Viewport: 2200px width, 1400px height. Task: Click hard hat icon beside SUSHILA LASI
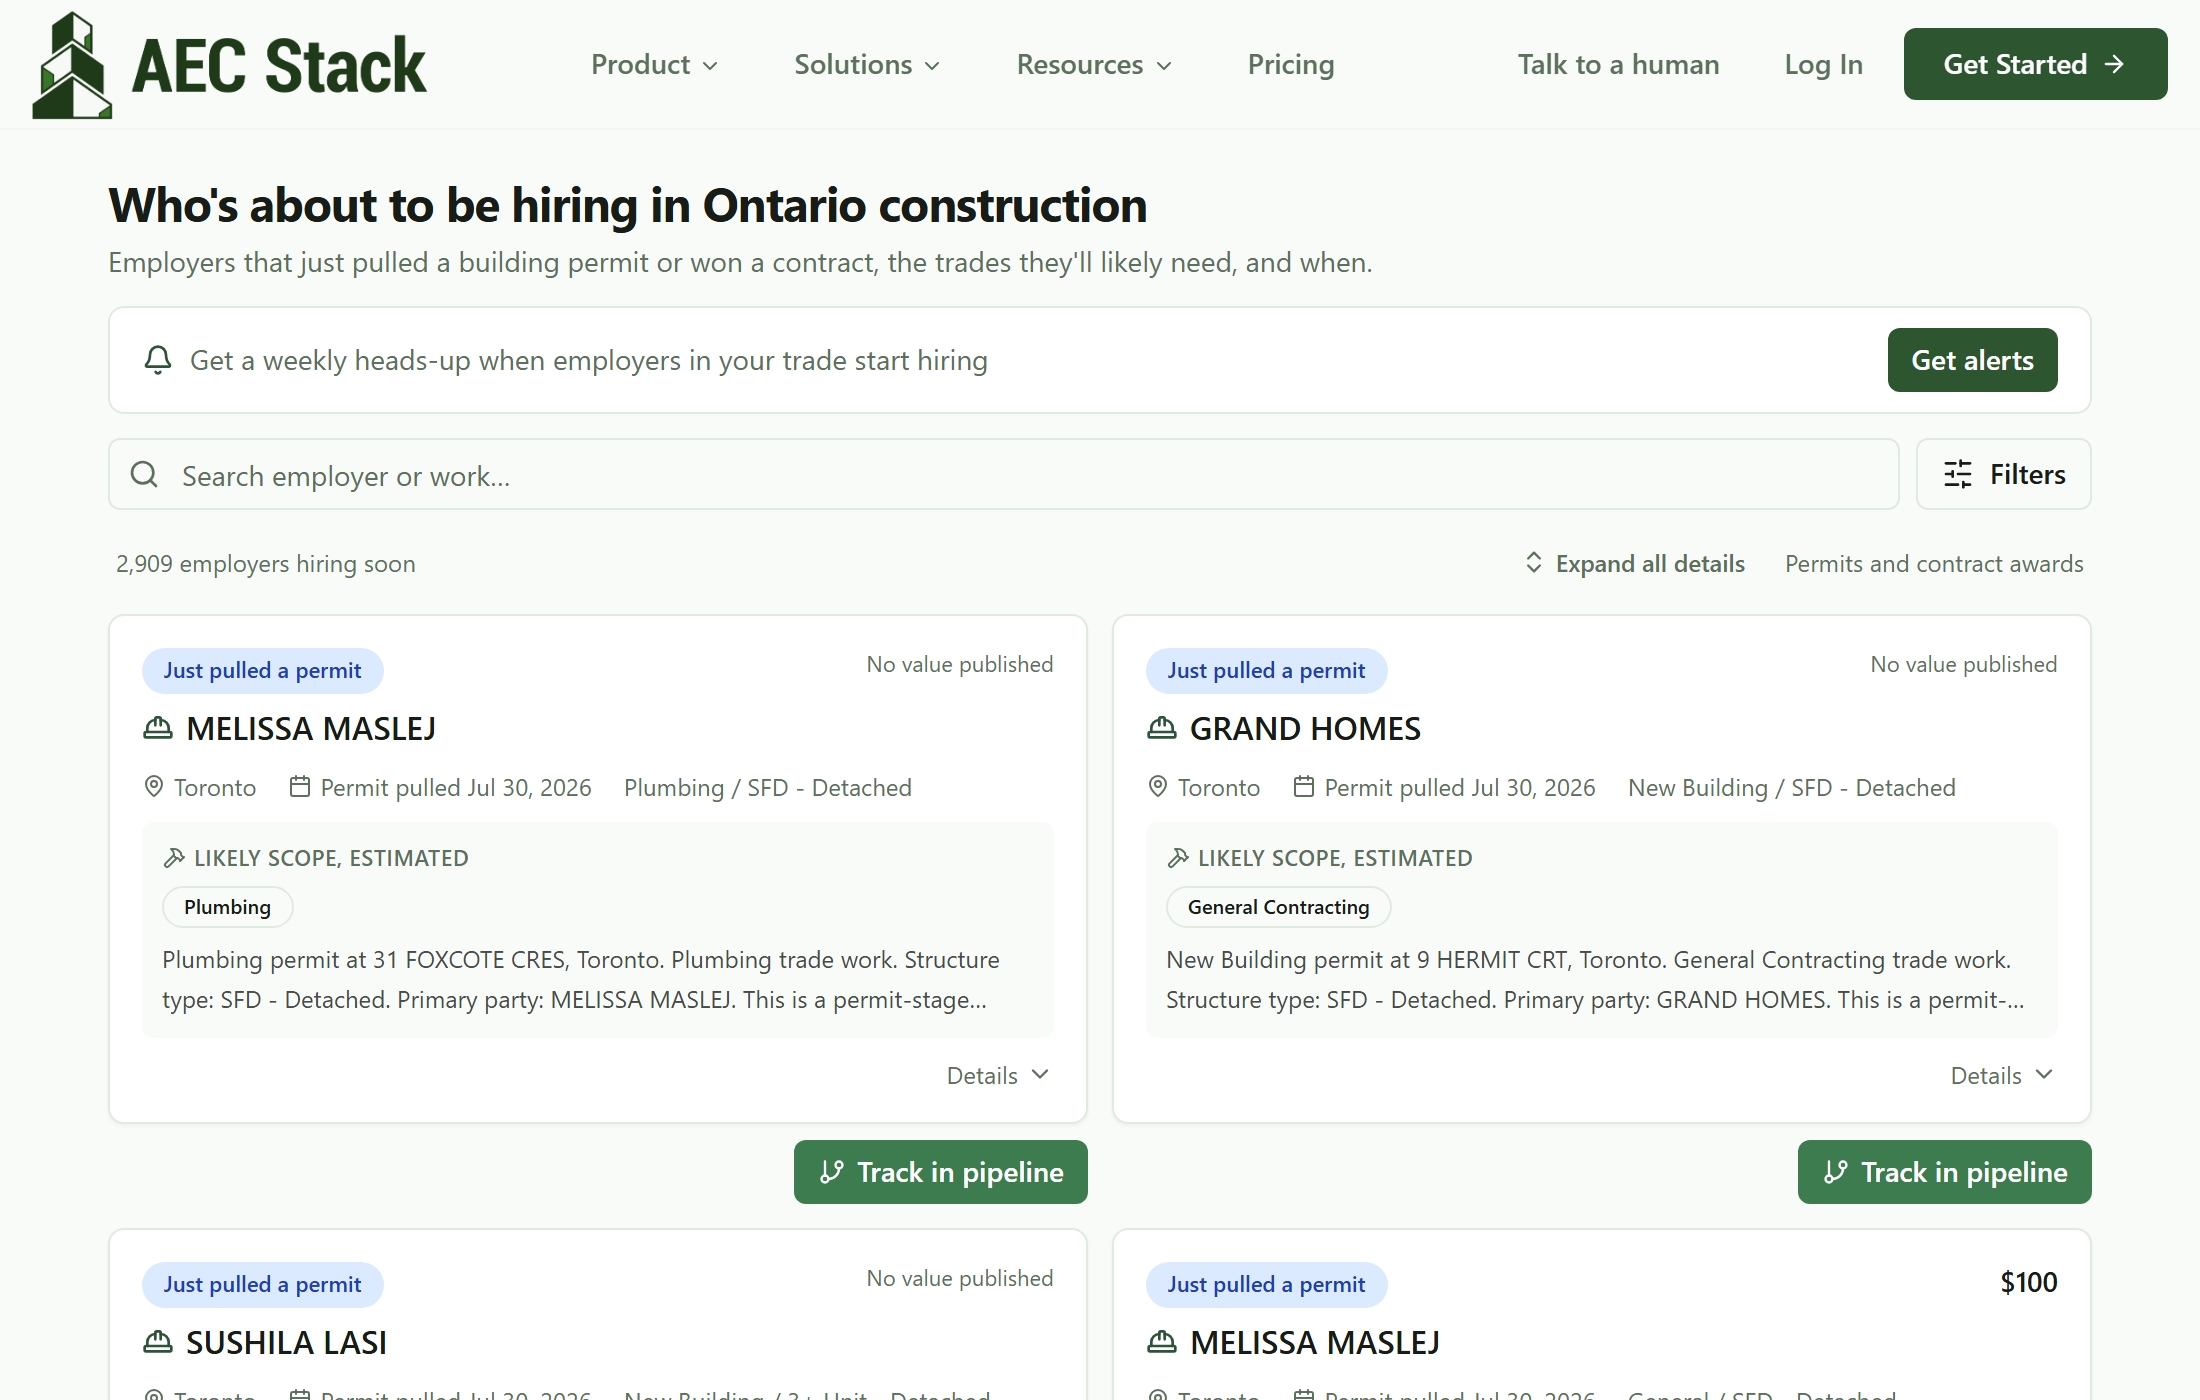click(x=158, y=1343)
